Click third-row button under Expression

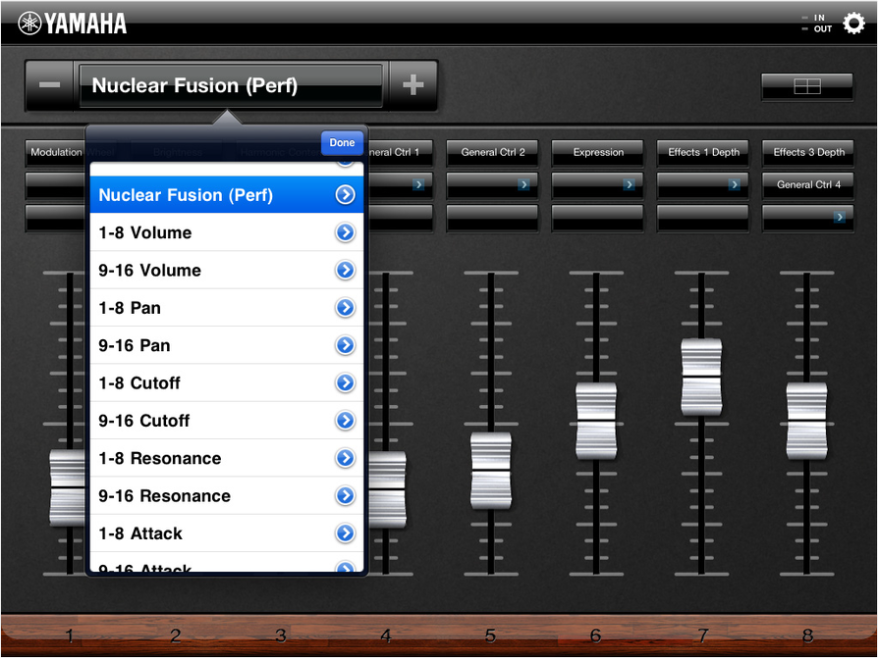tap(597, 217)
